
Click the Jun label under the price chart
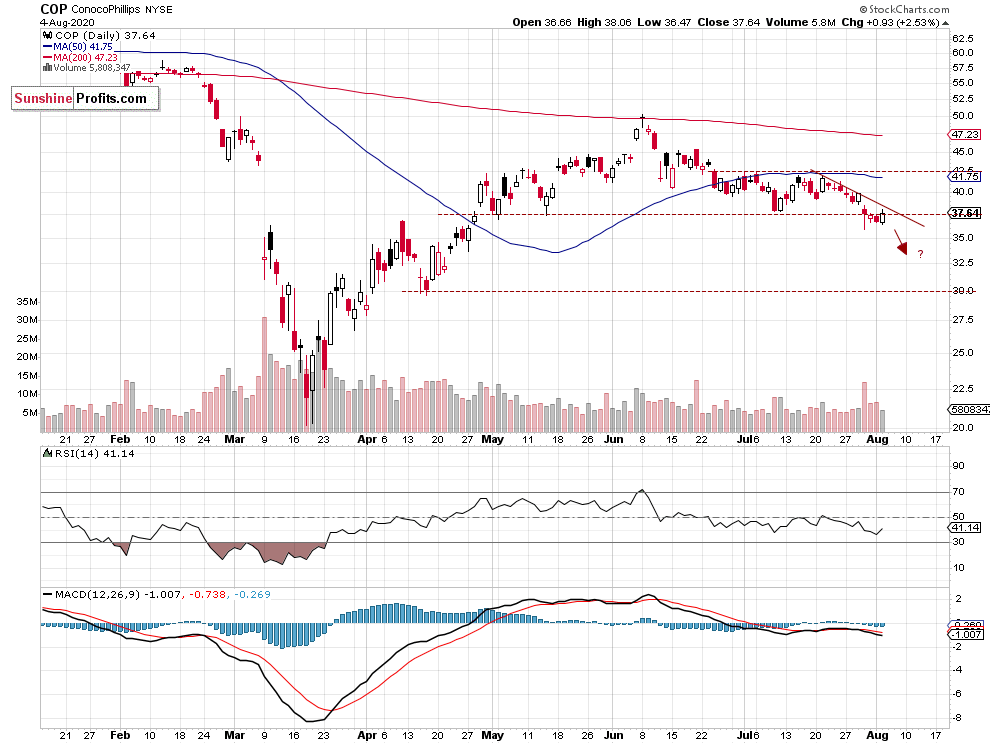pos(613,439)
